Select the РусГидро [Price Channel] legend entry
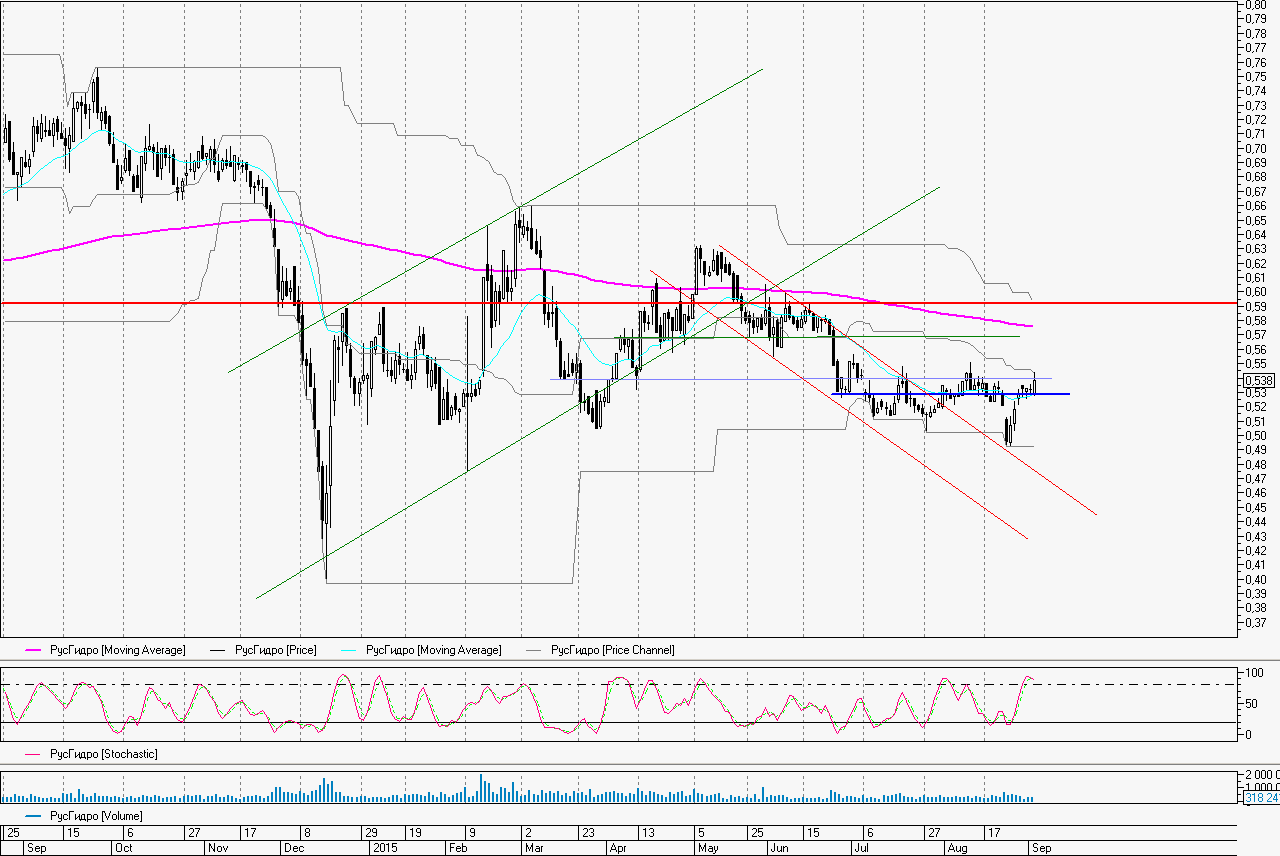The image size is (1280, 856). [x=612, y=651]
